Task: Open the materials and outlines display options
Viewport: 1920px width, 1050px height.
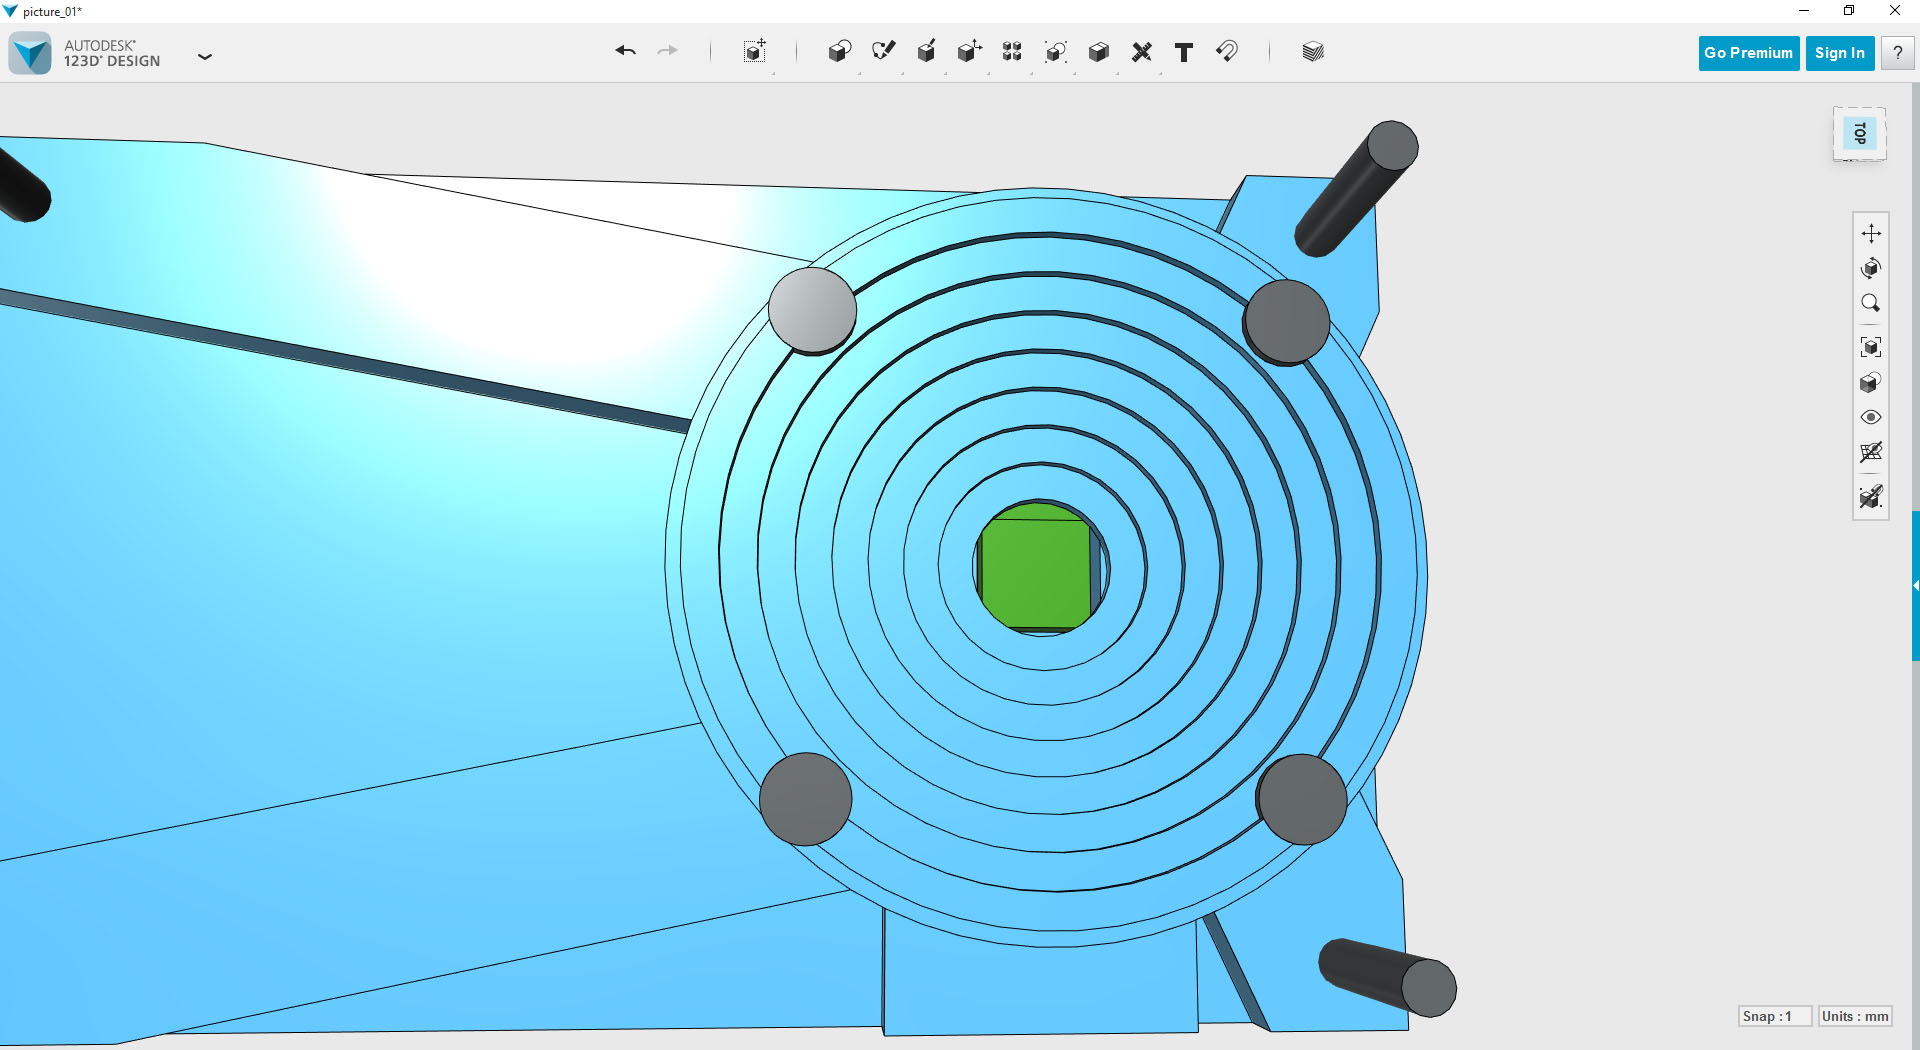Action: [x=1871, y=383]
